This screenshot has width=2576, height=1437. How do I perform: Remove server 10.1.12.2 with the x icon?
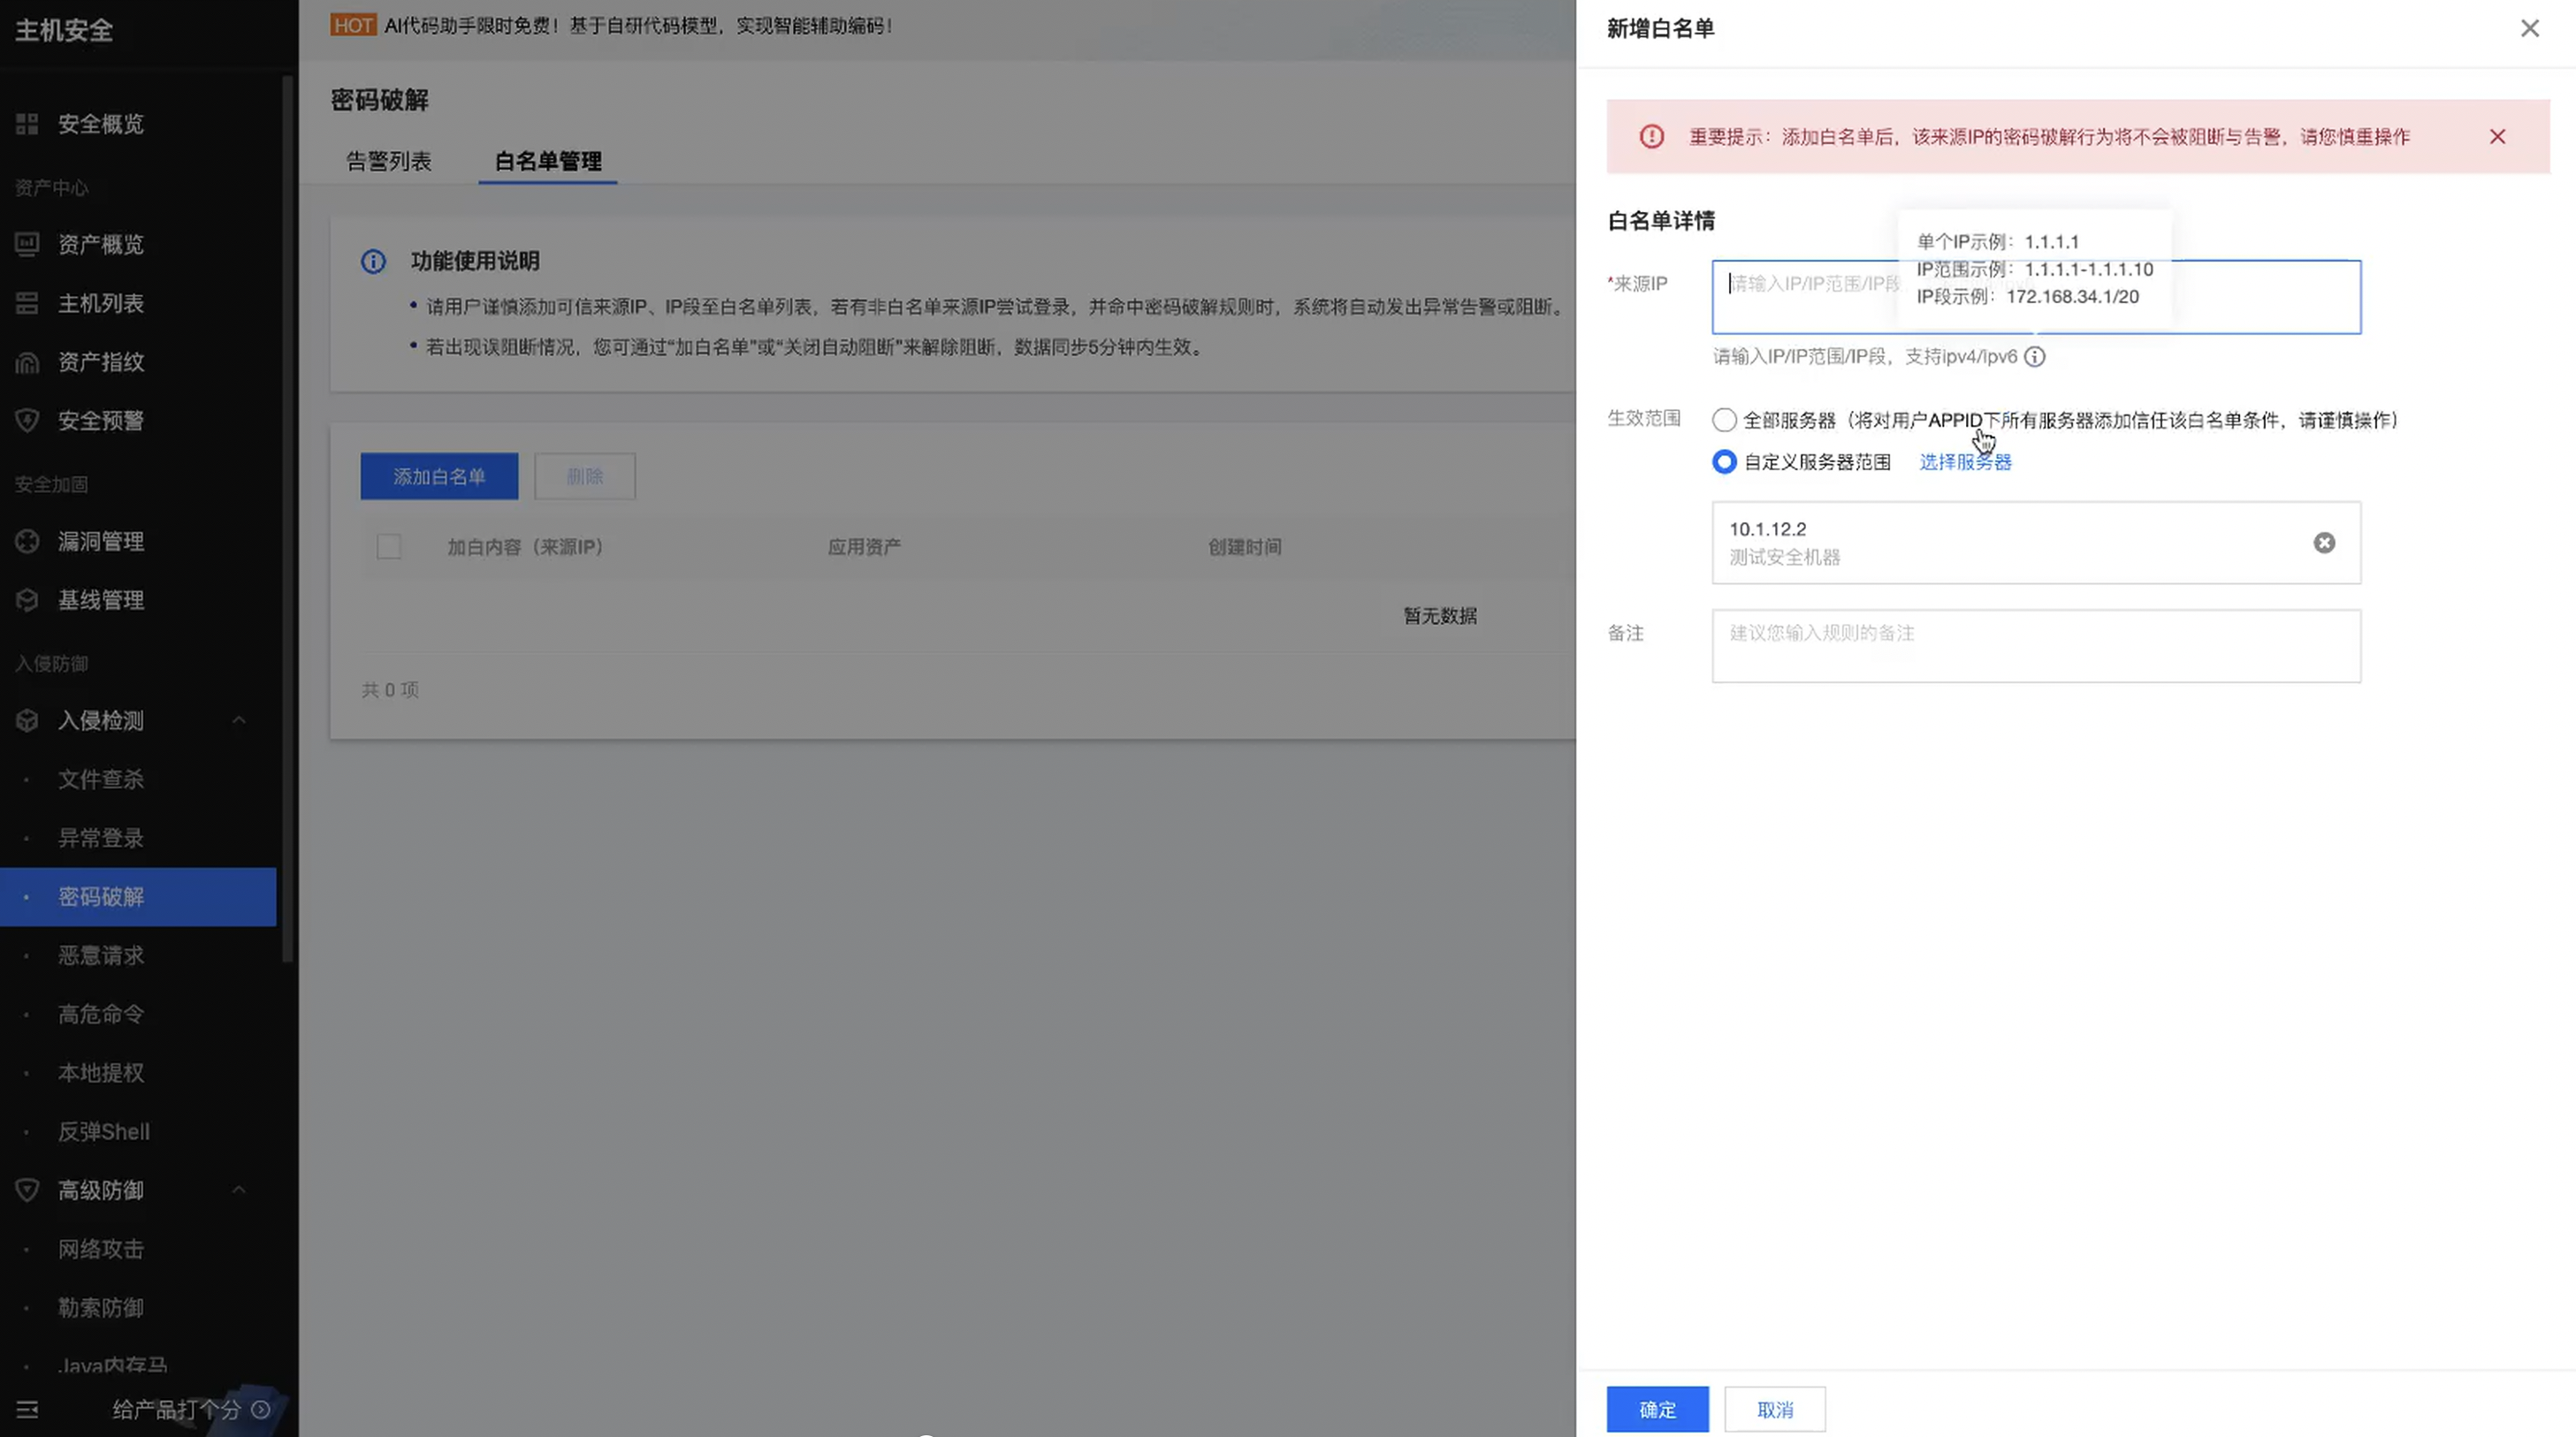click(2323, 542)
